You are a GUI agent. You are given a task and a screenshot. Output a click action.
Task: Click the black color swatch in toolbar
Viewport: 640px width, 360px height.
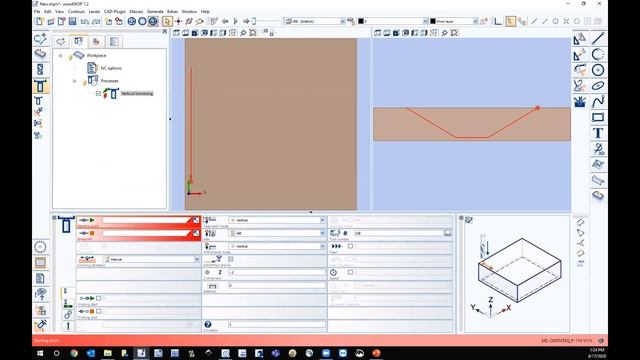click(361, 21)
